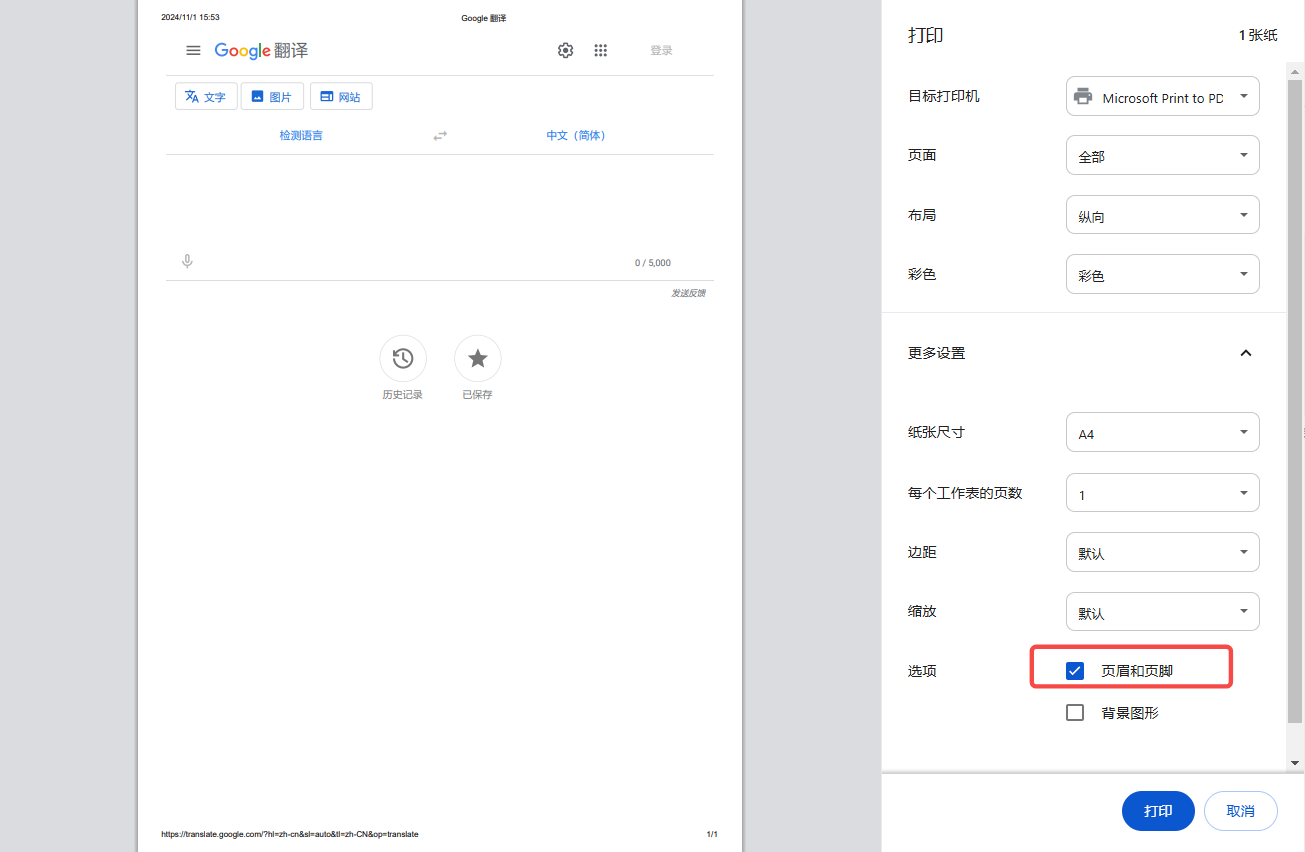Open the 页面 pages dropdown showing 全部
The height and width of the screenshot is (852, 1305).
pyautogui.click(x=1163, y=155)
